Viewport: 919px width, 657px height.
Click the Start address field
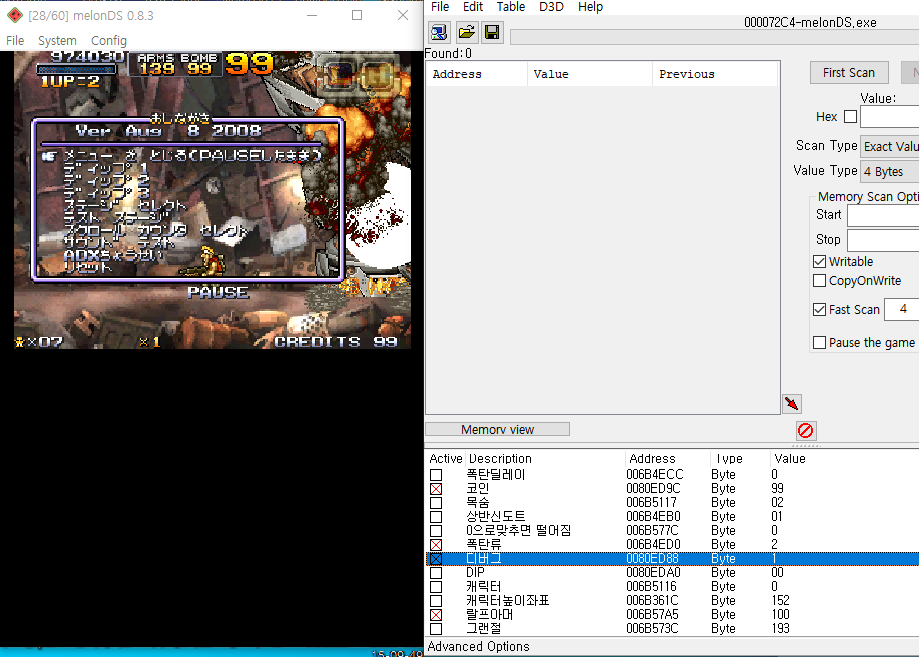point(883,216)
